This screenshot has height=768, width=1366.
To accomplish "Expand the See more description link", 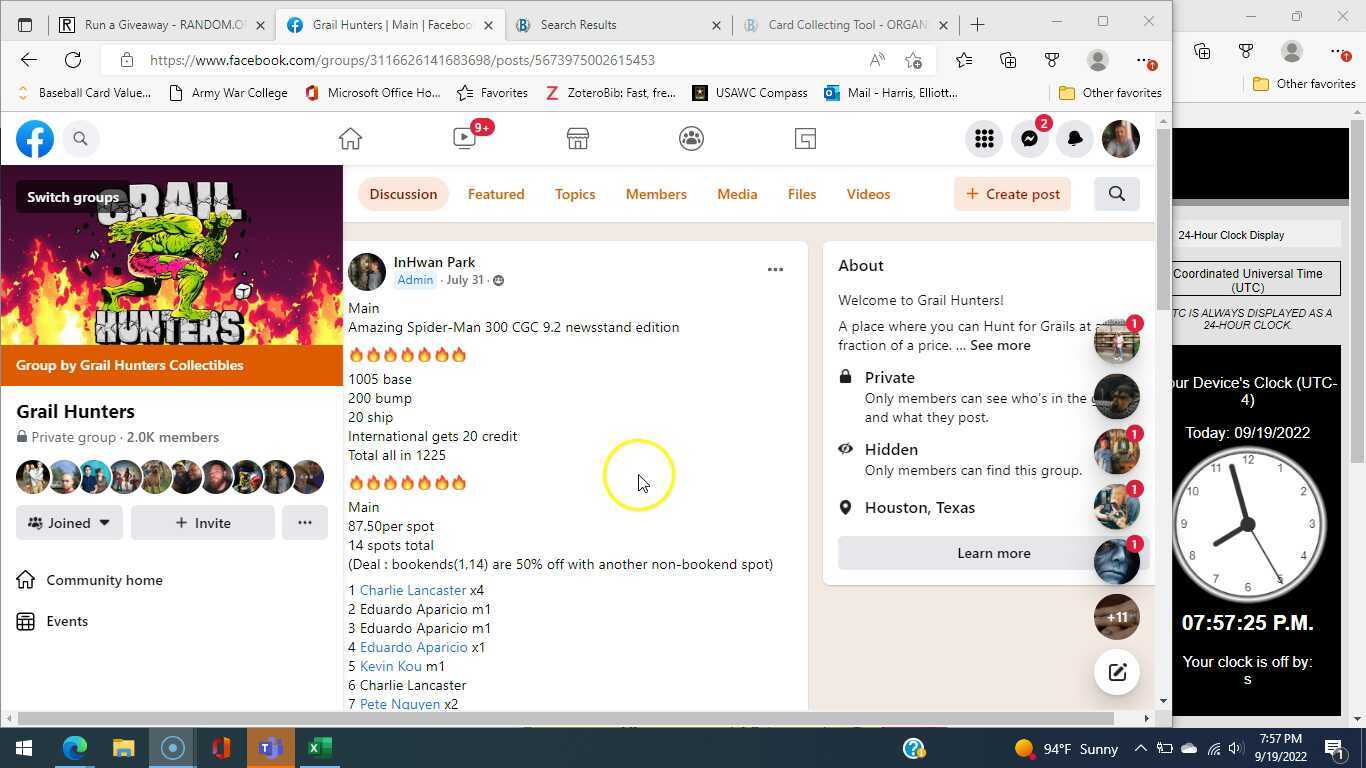I will click(x=999, y=345).
